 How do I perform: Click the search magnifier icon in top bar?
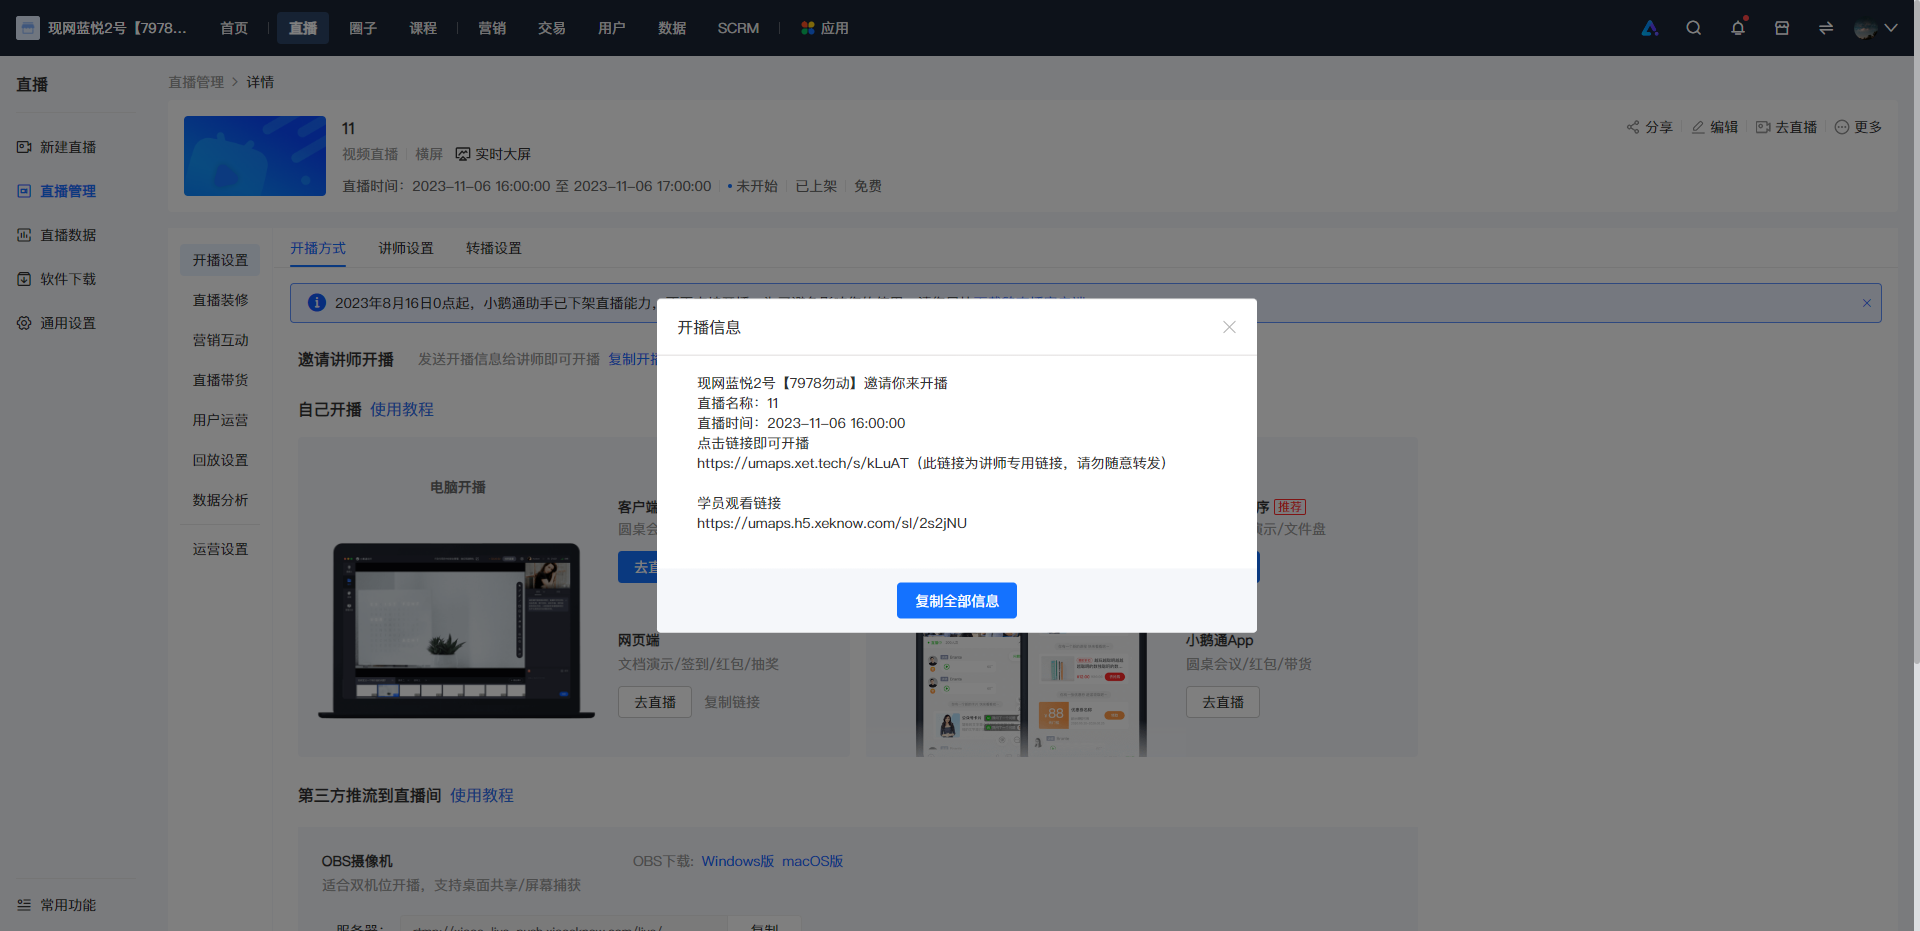(1693, 28)
